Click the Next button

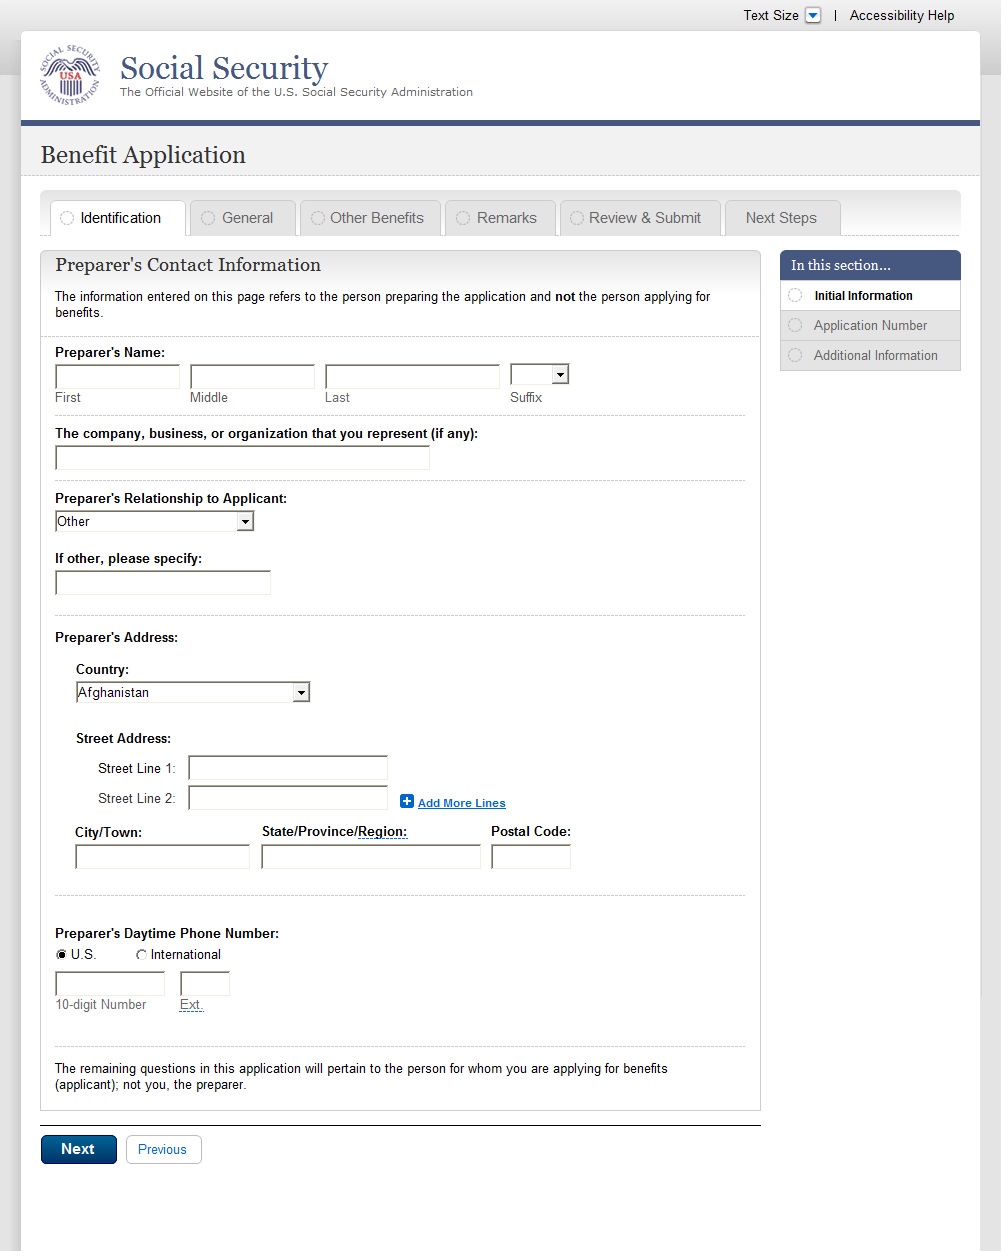(78, 1149)
